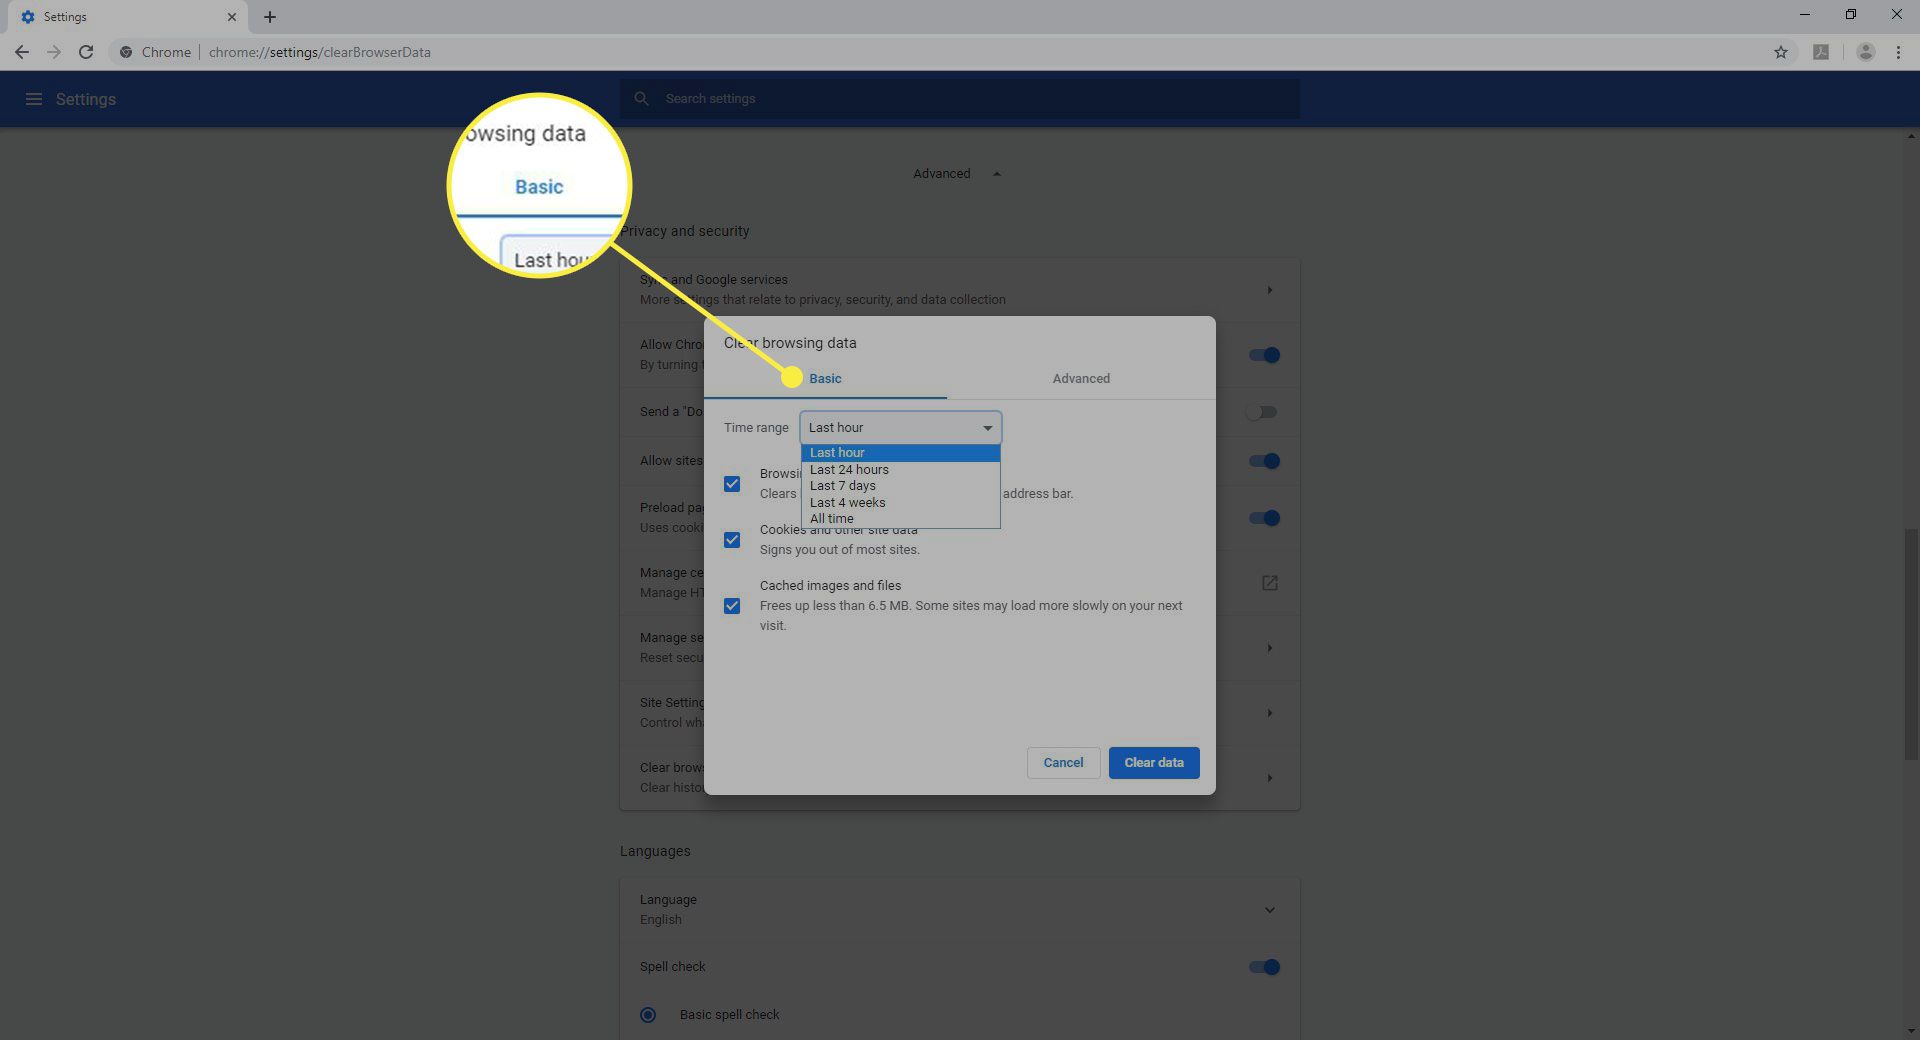The image size is (1920, 1040).
Task: Choose Last 24 hours option
Action: pos(900,470)
